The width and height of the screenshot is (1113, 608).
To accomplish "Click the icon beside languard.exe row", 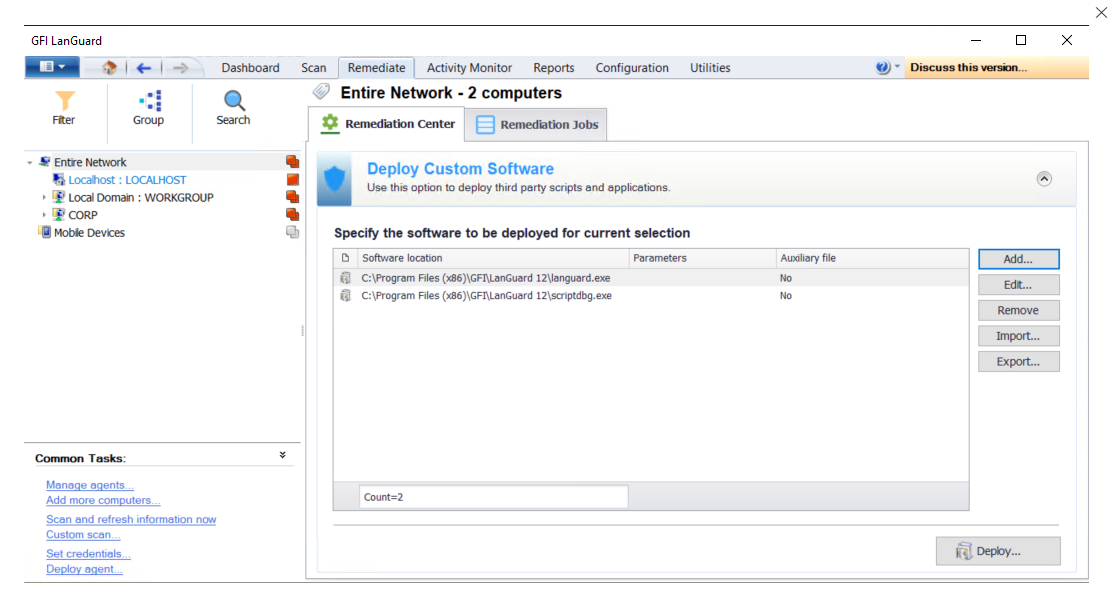I will pyautogui.click(x=346, y=278).
